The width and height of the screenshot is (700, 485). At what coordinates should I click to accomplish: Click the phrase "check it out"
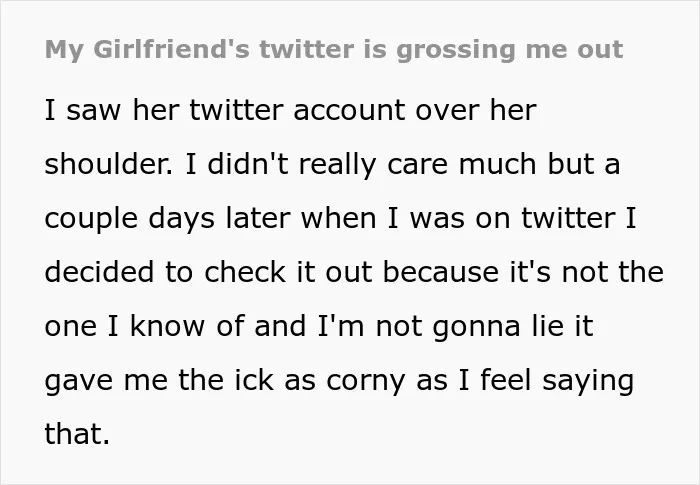tap(288, 272)
